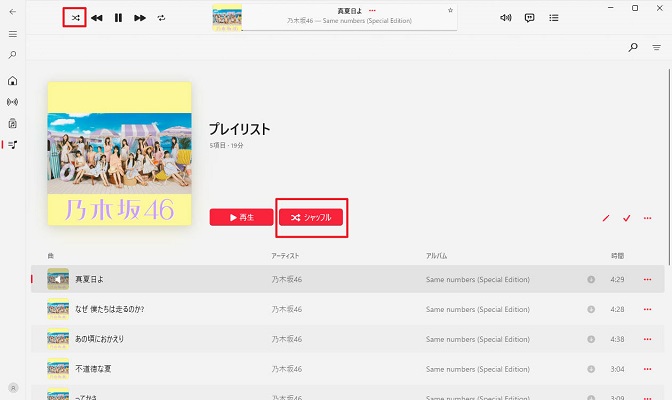Click the now playing progress bar
The width and height of the screenshot is (672, 400).
coord(349,30)
